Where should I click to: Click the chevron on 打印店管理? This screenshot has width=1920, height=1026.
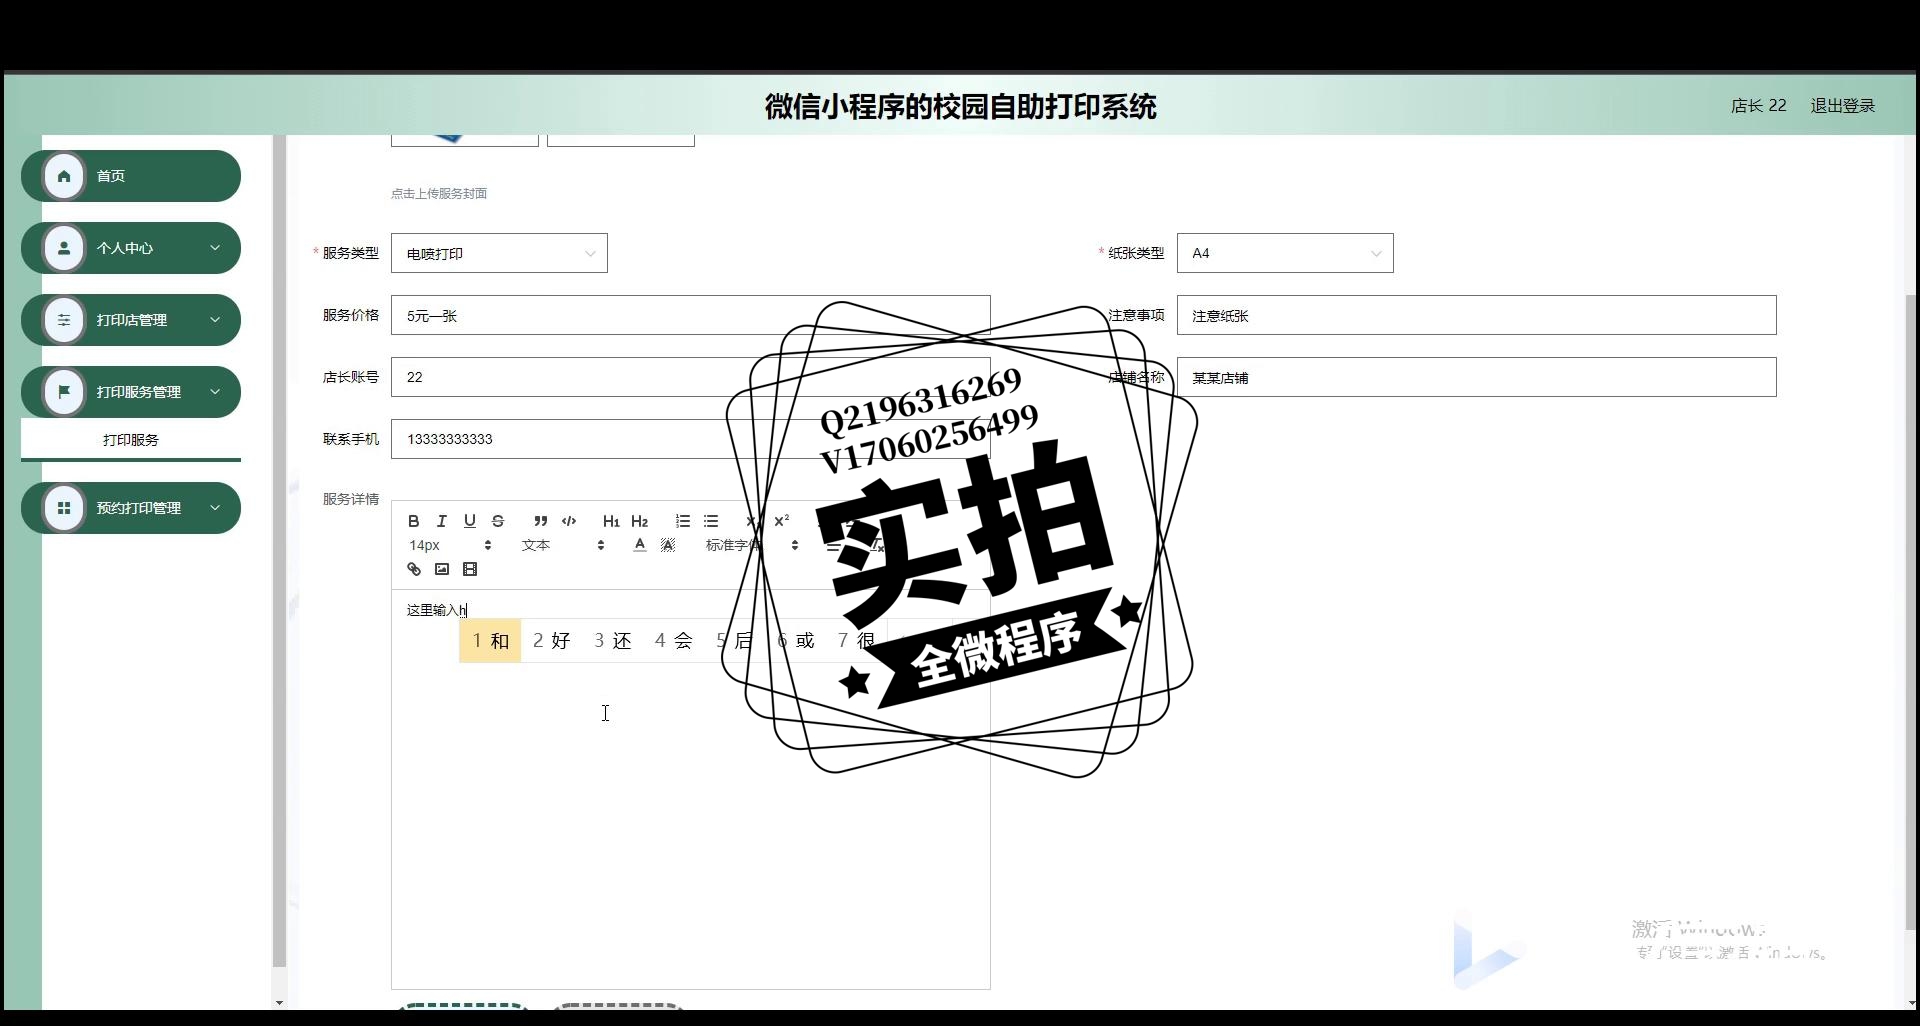tap(215, 320)
